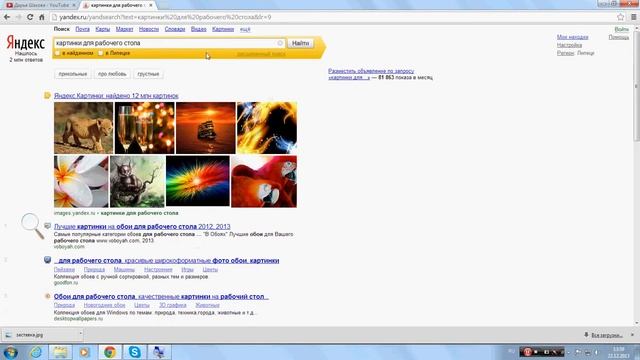Open the Windows Start button
The height and width of the screenshot is (360, 640).
pos(10,352)
